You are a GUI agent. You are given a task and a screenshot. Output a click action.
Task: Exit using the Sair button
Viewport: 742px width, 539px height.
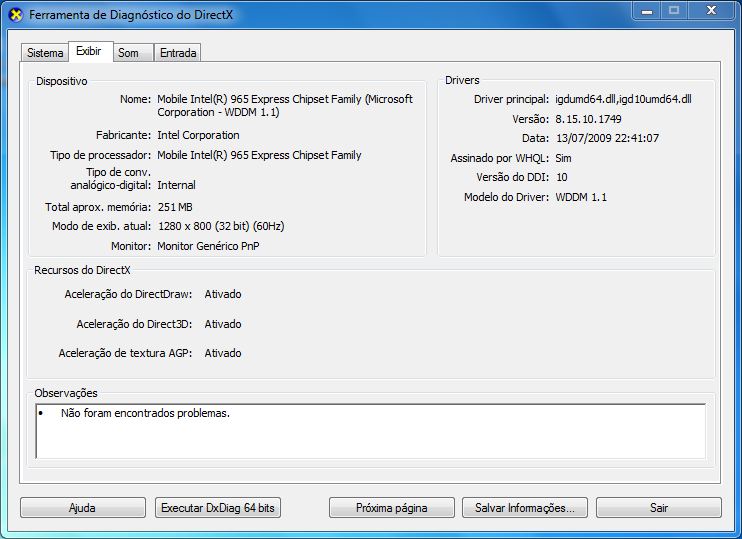click(658, 508)
